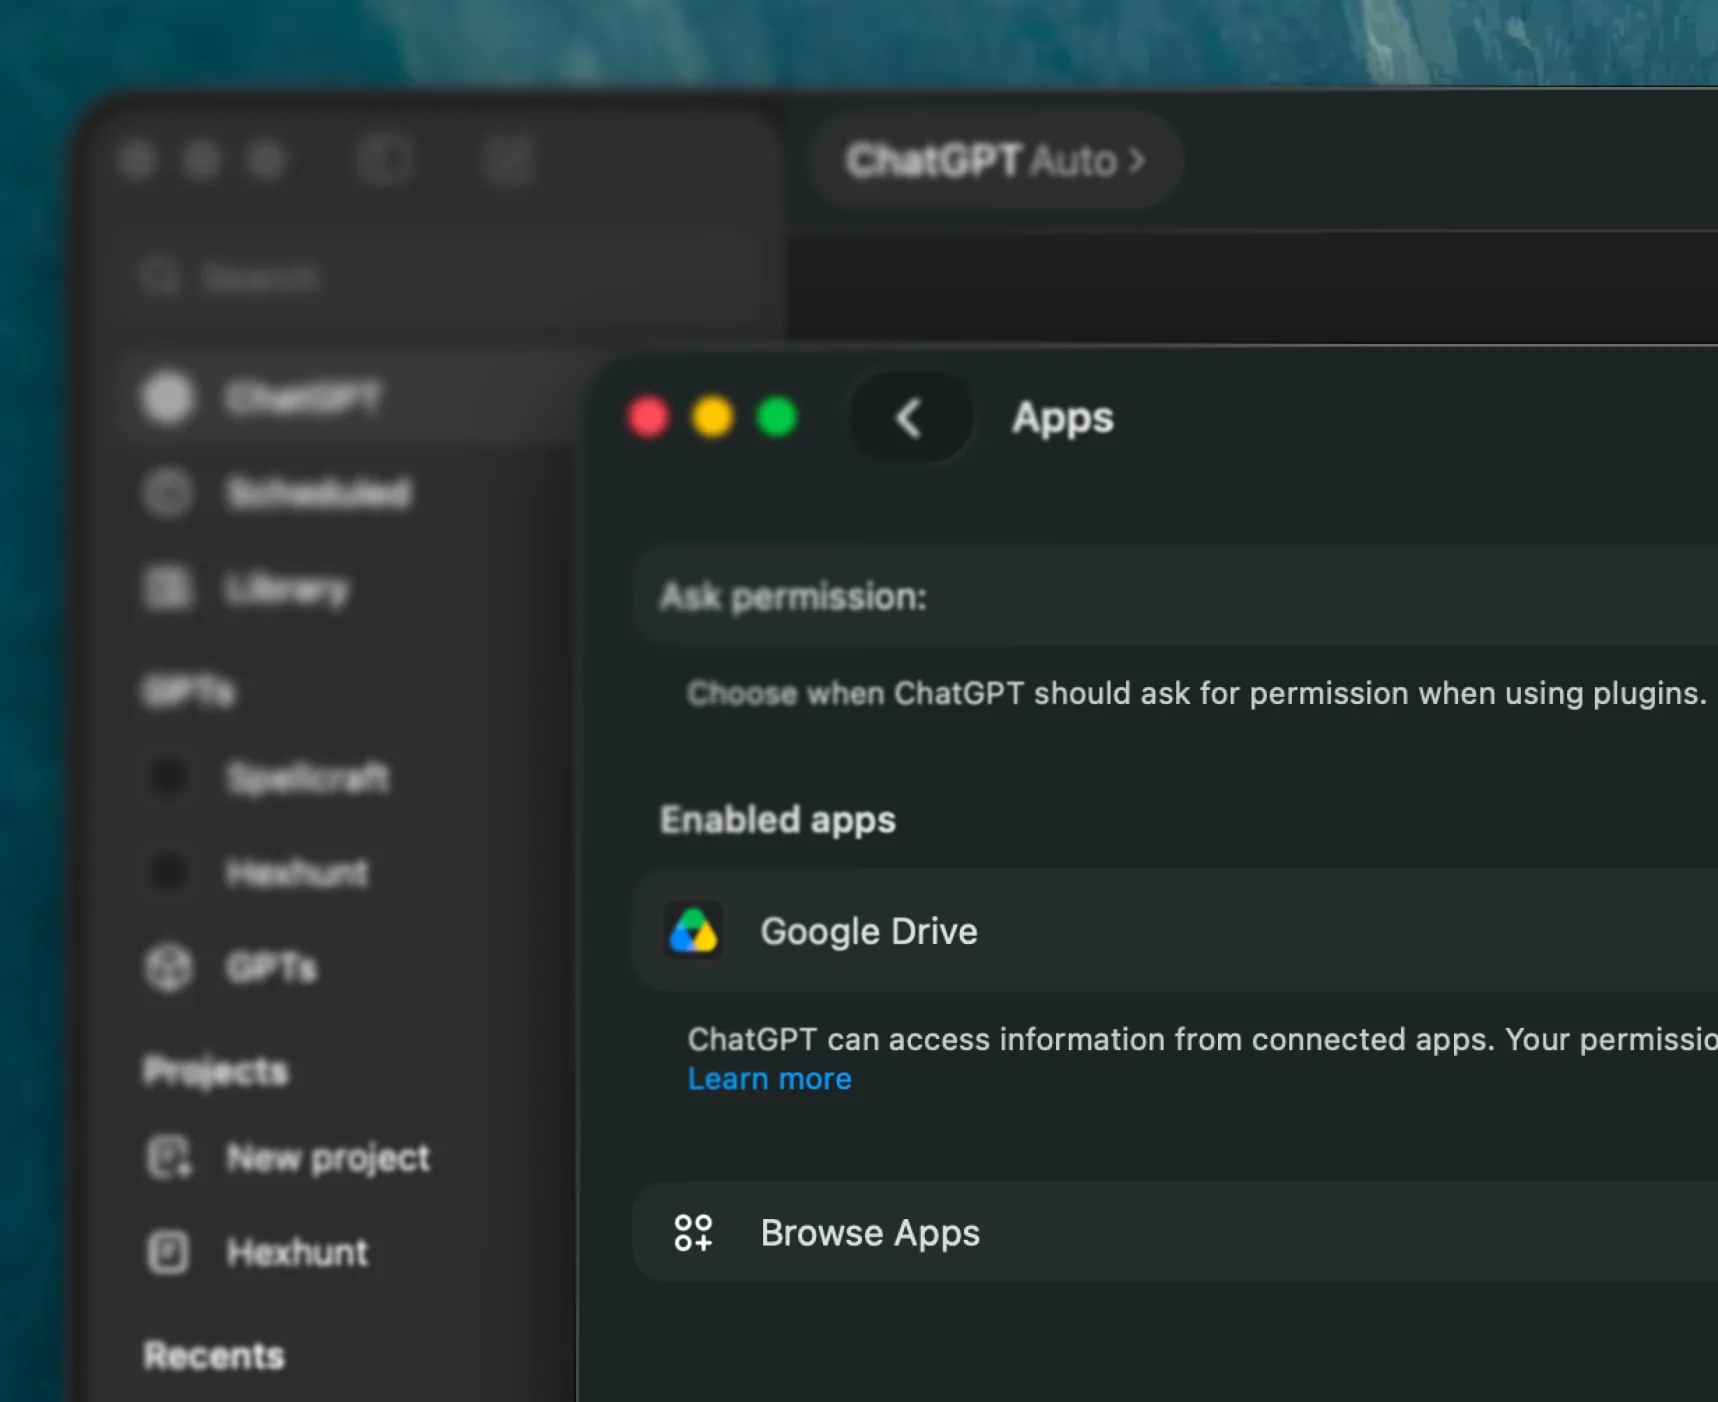
Task: Open the Hexhunt GPT under GPTs
Action: point(296,873)
